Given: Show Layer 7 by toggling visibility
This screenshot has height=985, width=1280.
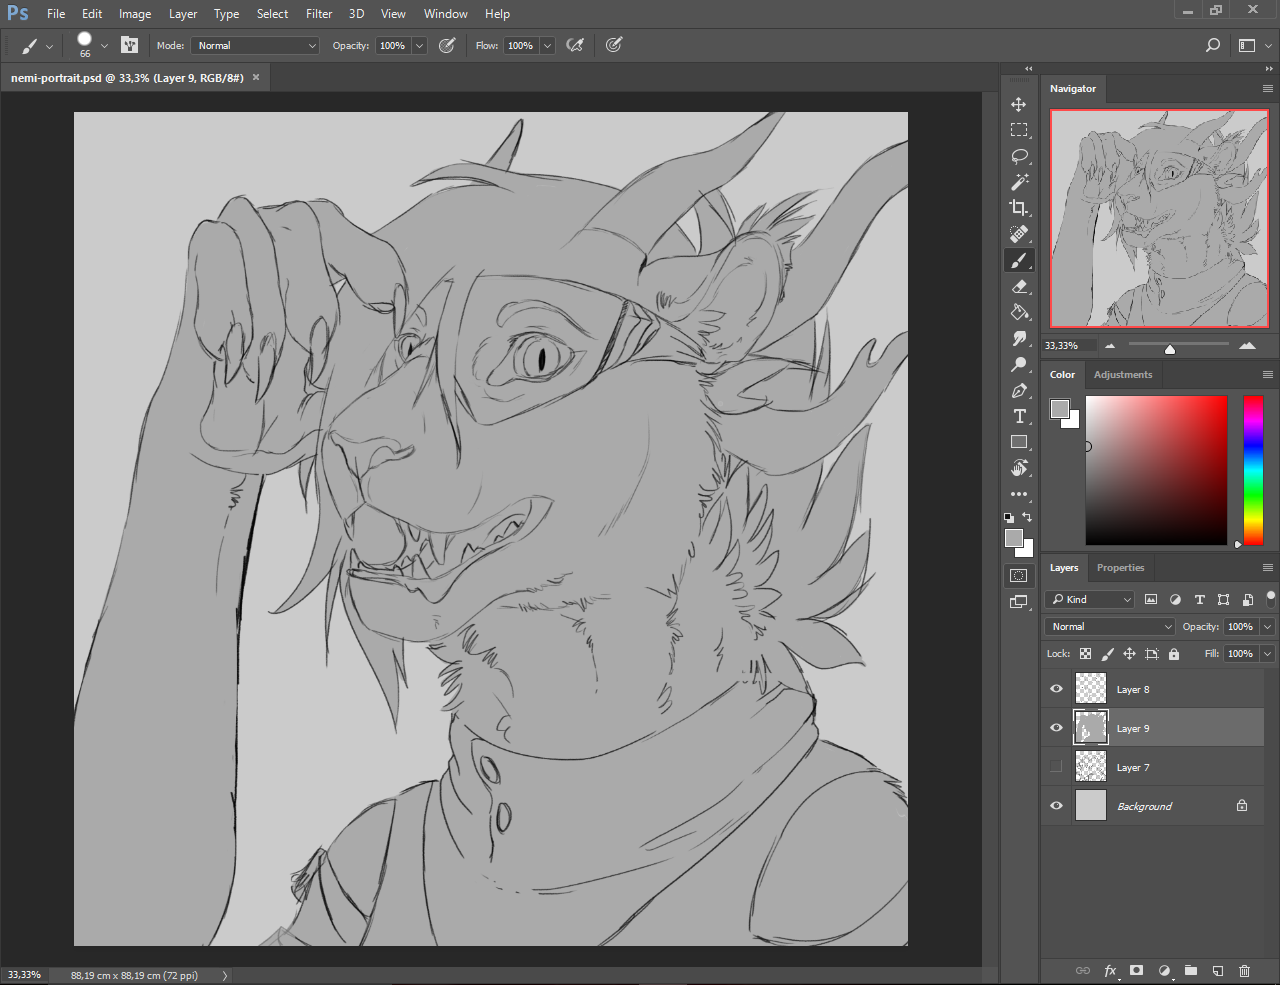Looking at the screenshot, I should click(1056, 767).
